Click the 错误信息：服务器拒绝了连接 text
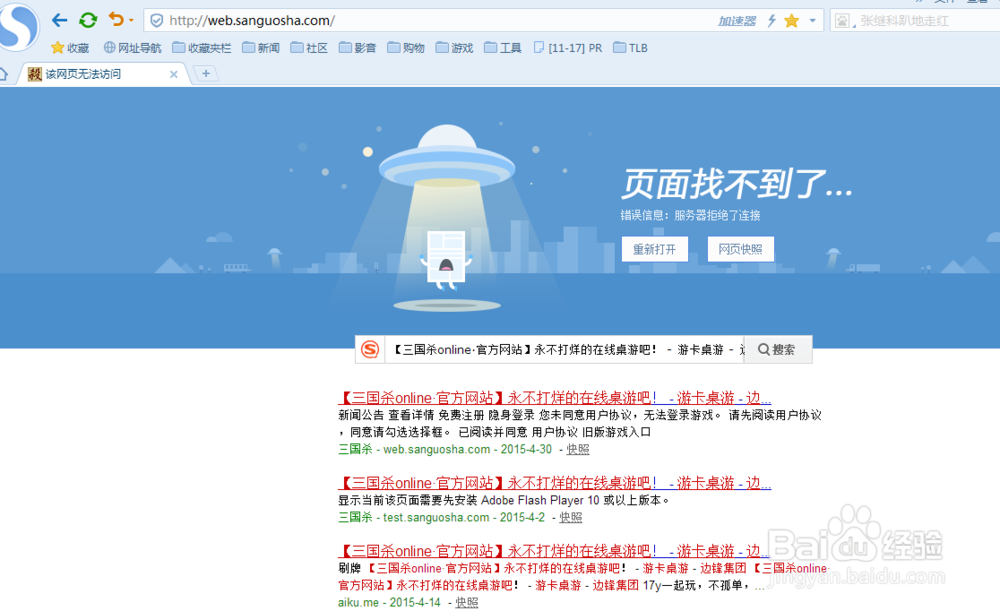The image size is (1000, 611). pyautogui.click(x=690, y=215)
